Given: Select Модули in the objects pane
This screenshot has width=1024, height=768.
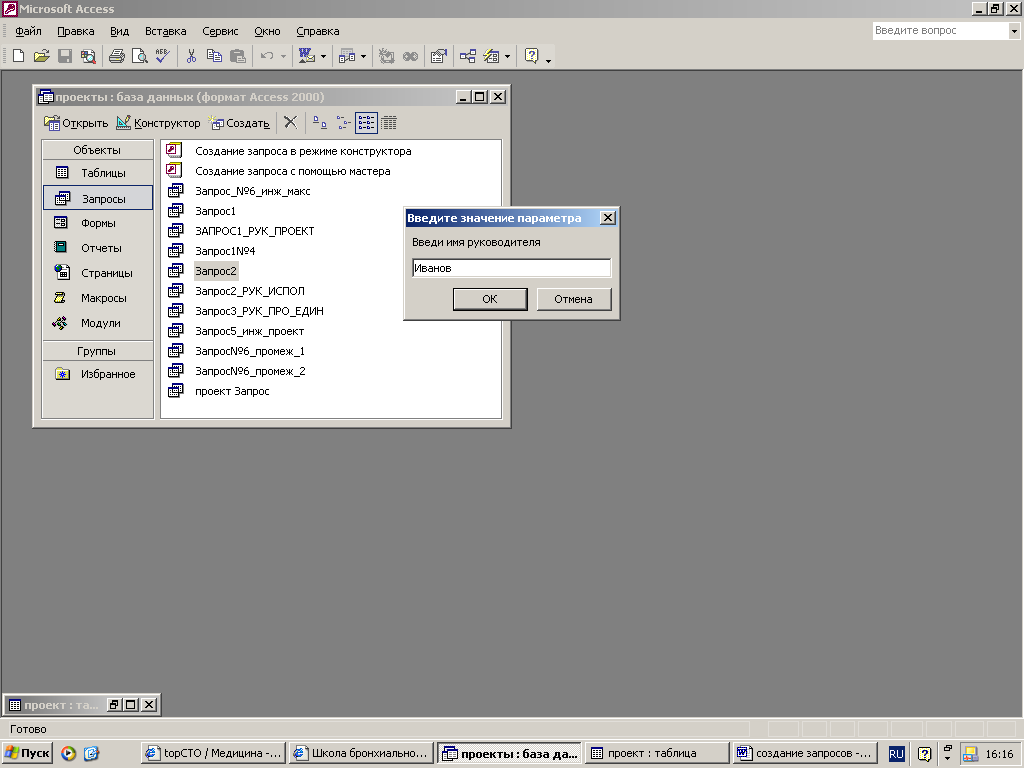Looking at the screenshot, I should pyautogui.click(x=98, y=323).
